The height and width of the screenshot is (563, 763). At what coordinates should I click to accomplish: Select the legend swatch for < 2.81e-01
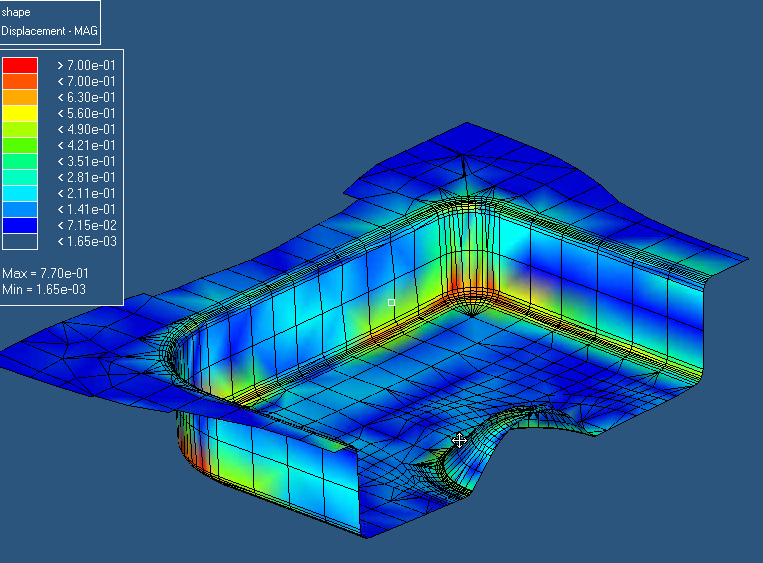point(20,177)
